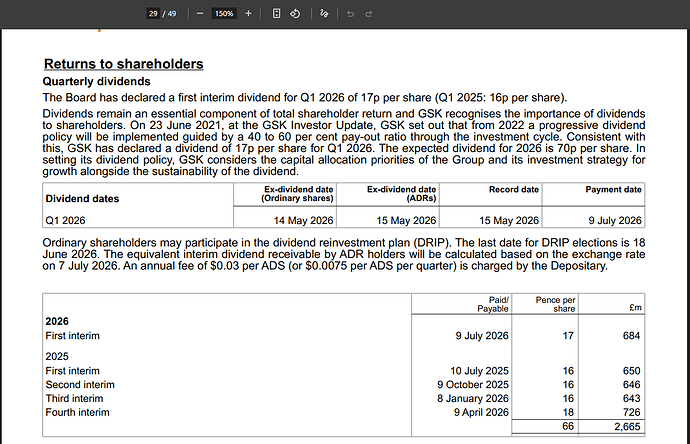Click the Fourth interim row label
Screen dimensions: 690x444
pos(77,412)
